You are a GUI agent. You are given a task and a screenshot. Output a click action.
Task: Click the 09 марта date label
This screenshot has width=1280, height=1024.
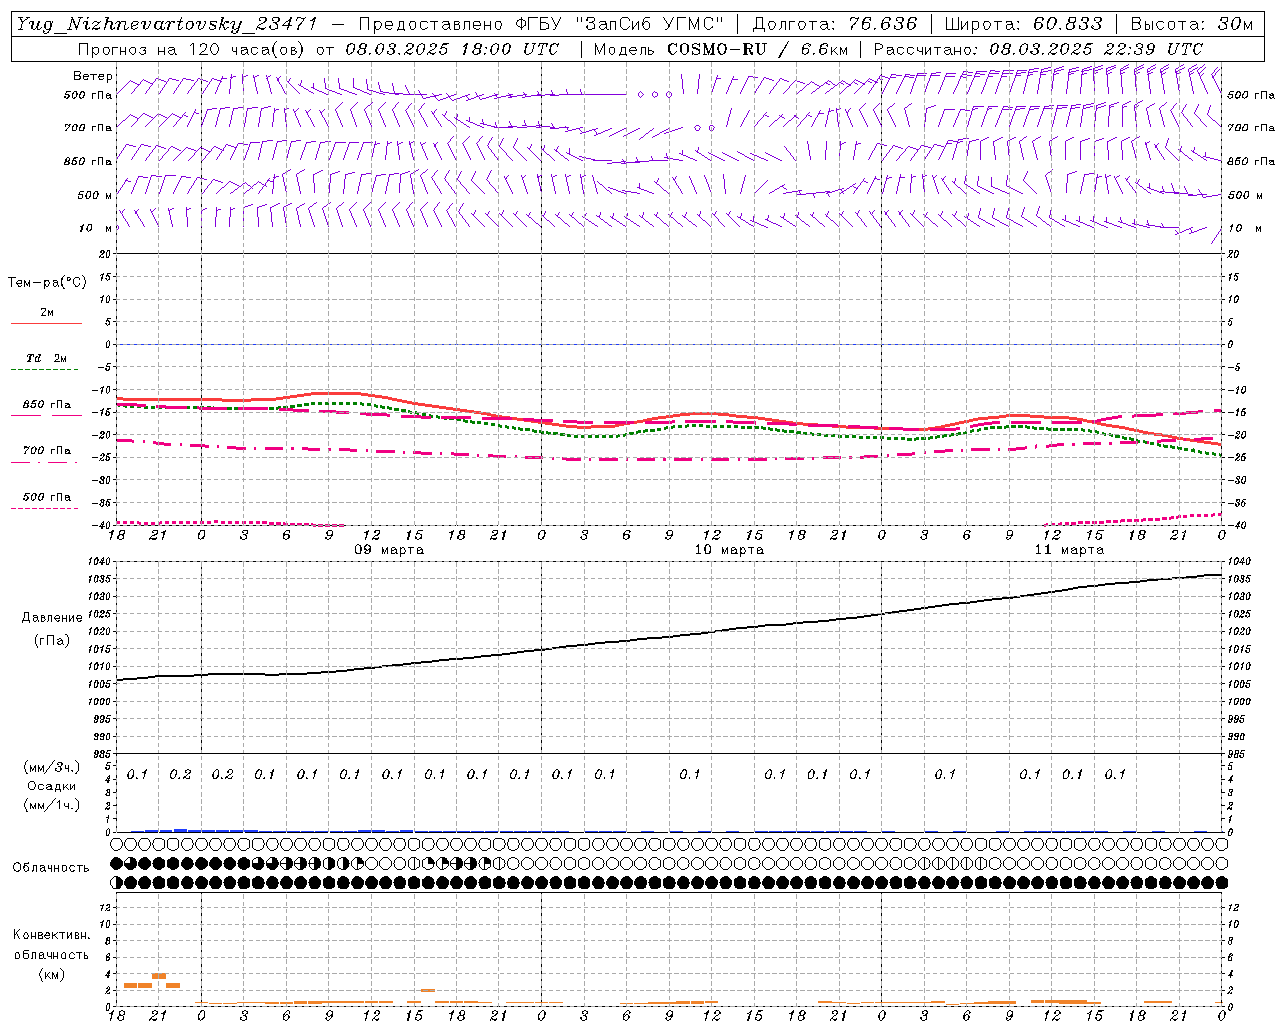pos(389,550)
